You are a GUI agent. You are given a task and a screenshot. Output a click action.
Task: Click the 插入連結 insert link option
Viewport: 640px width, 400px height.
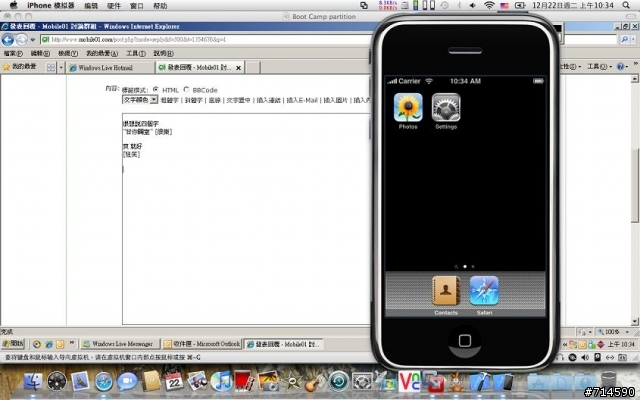268,100
